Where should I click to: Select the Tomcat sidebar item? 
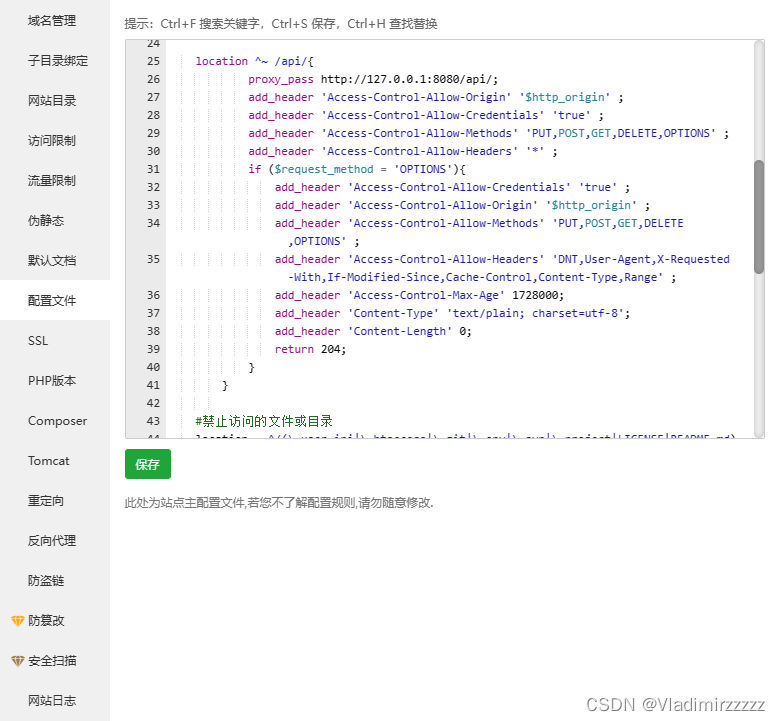pyautogui.click(x=49, y=461)
